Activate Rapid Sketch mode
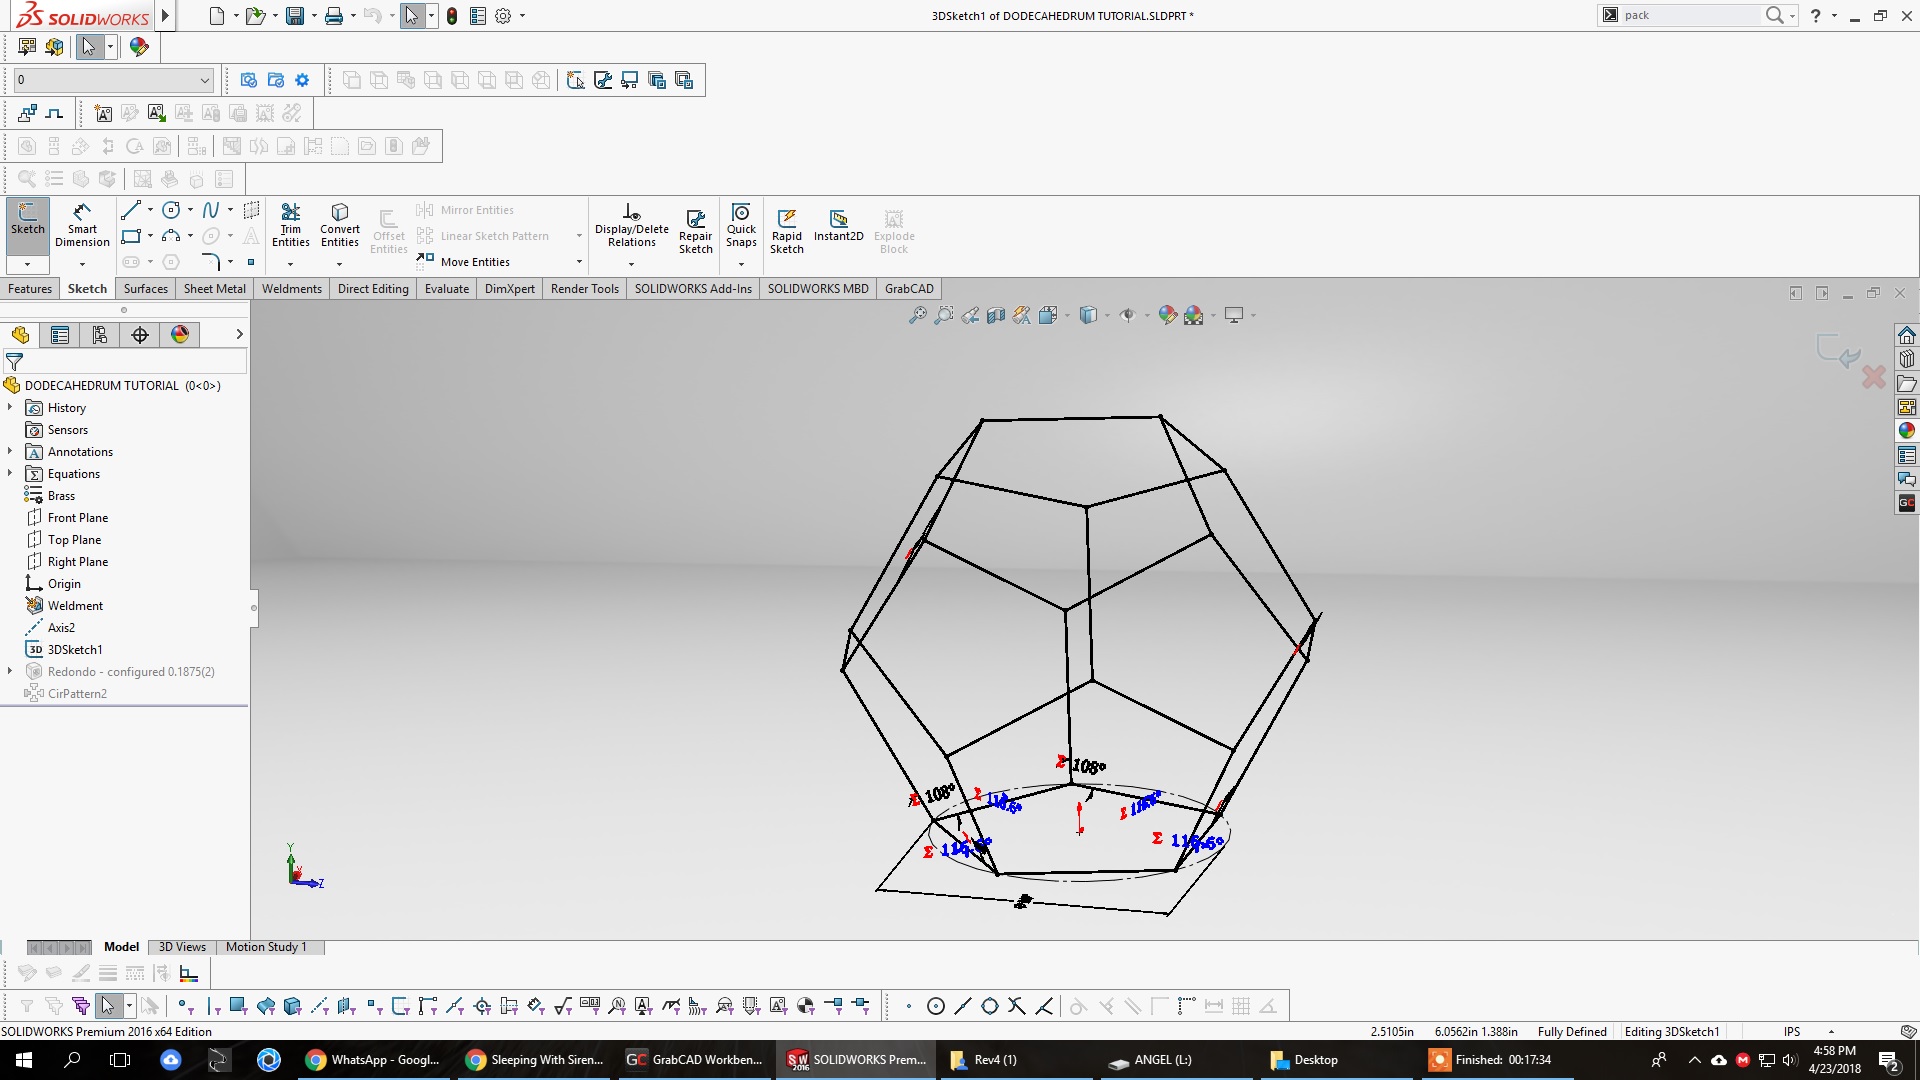This screenshot has height=1080, width=1920. (787, 228)
